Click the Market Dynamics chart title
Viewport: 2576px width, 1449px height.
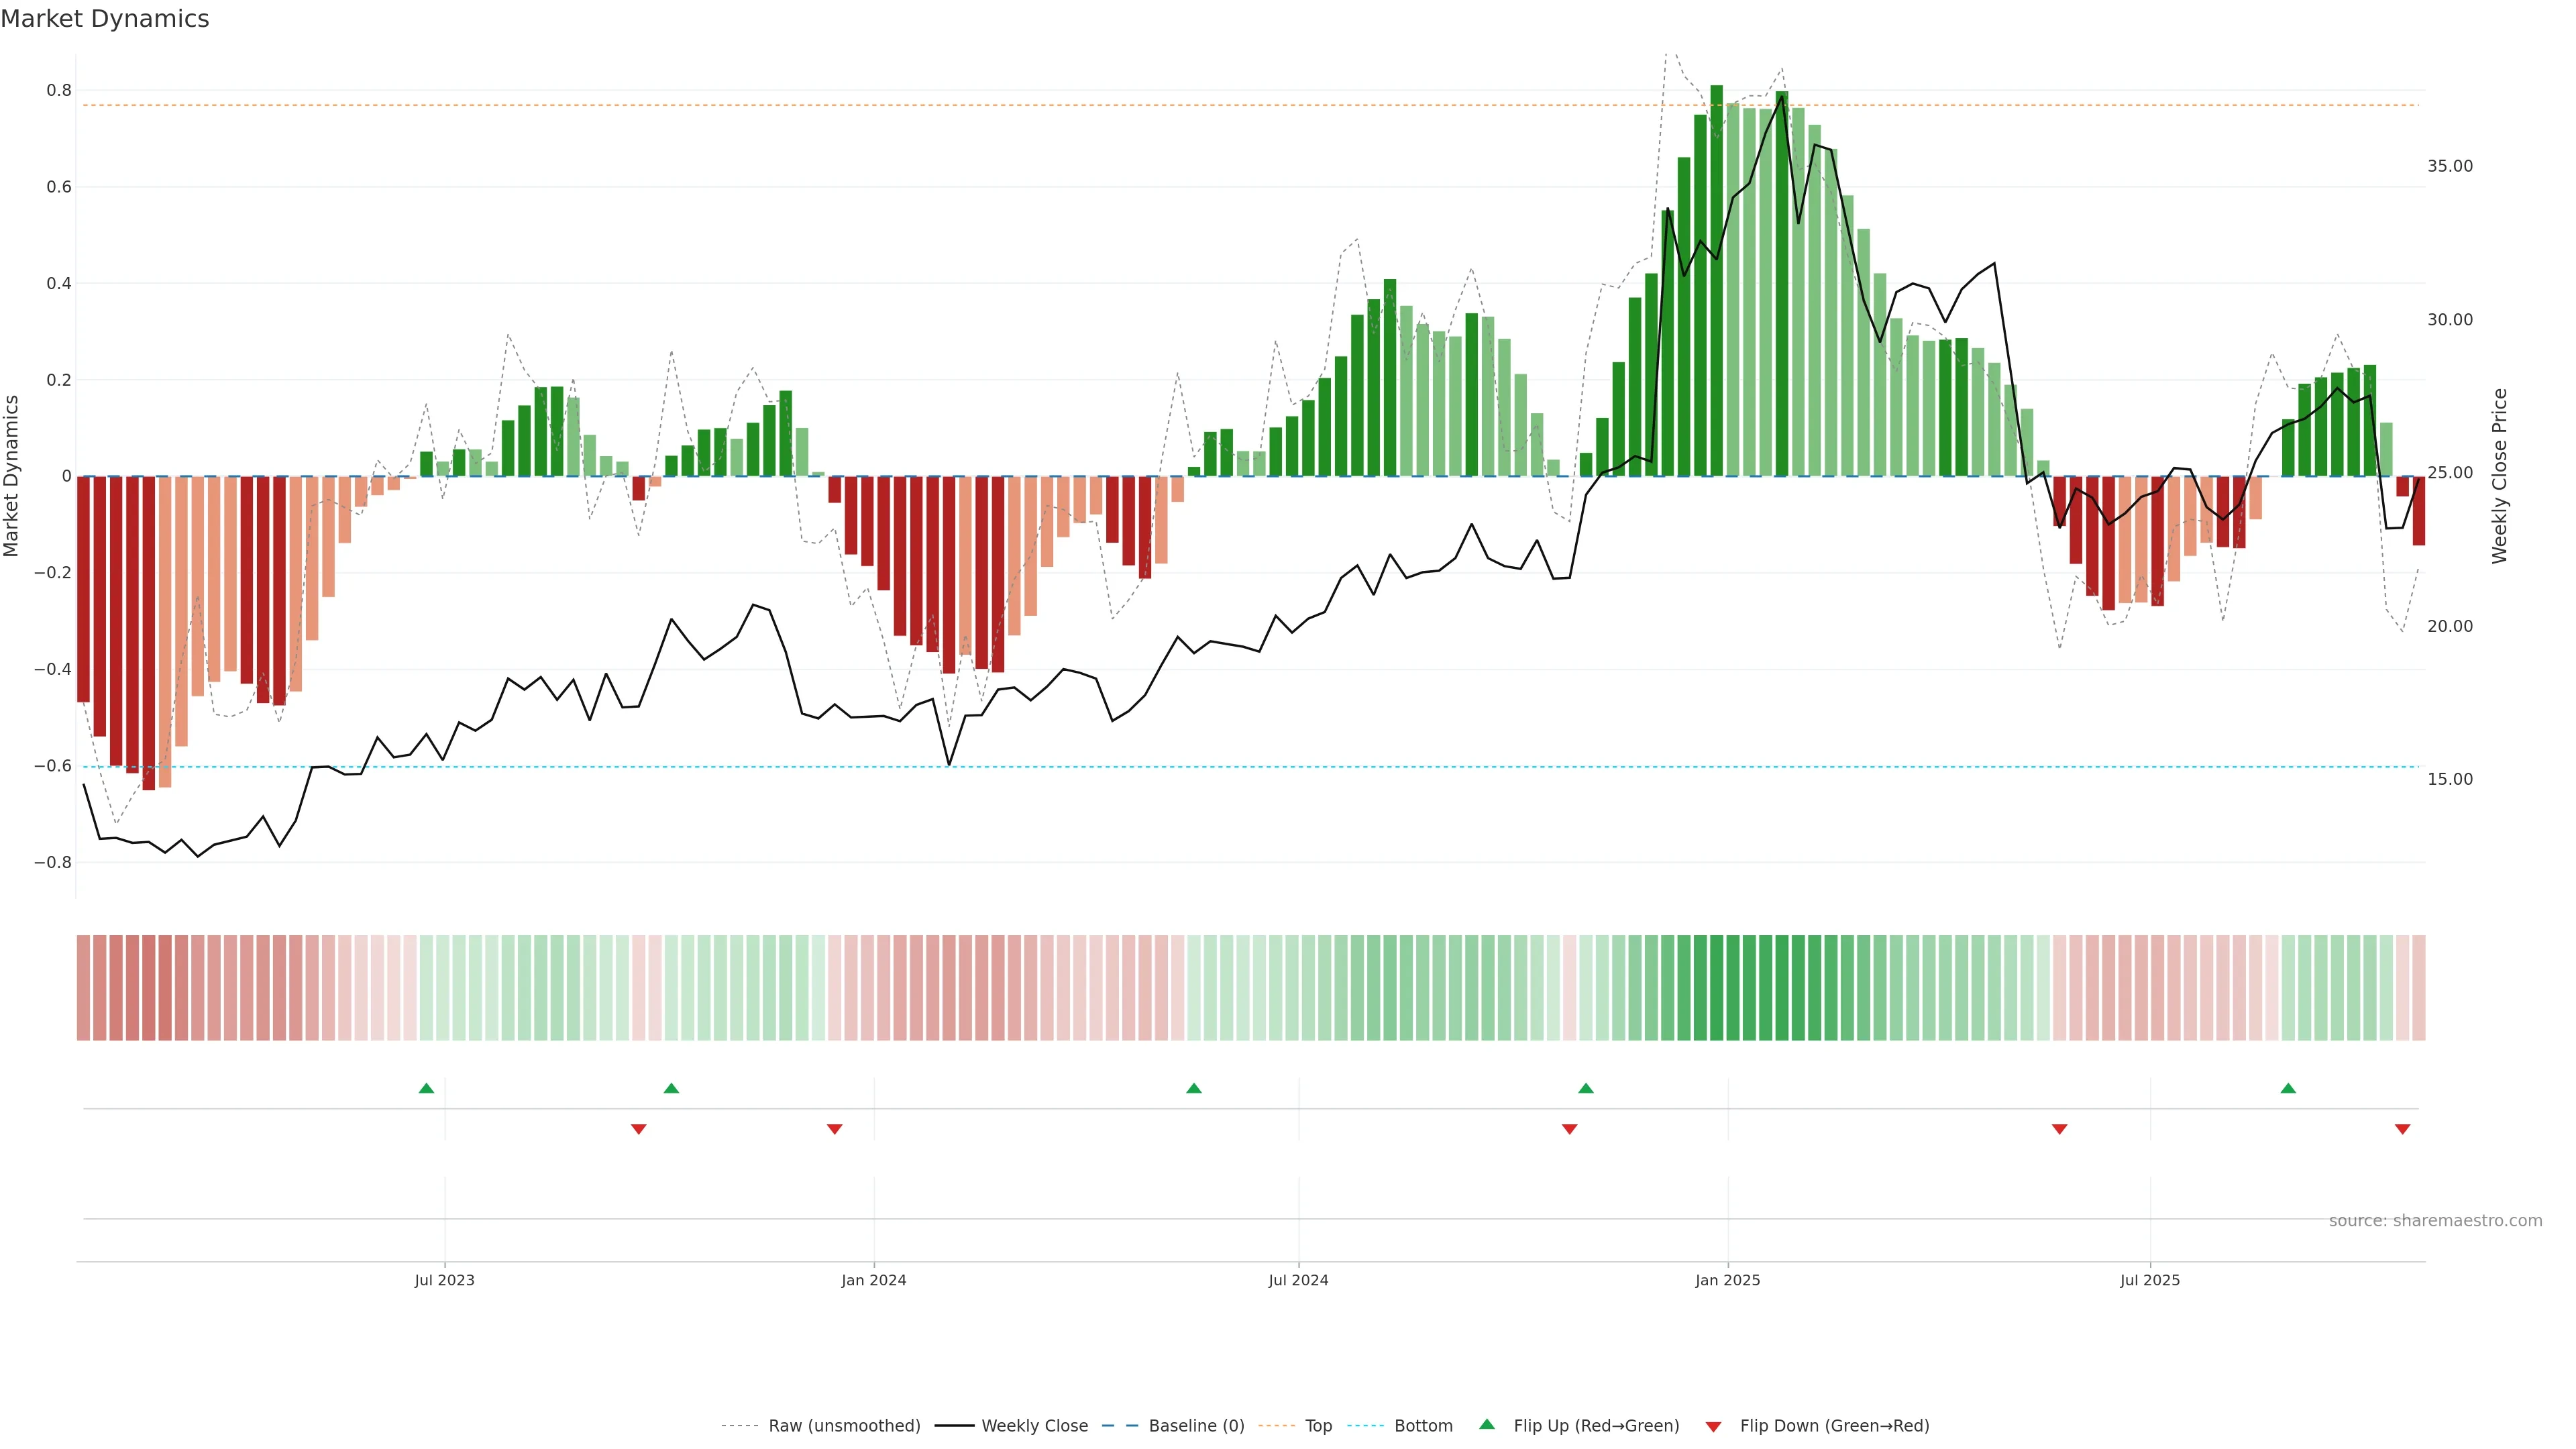105,19
